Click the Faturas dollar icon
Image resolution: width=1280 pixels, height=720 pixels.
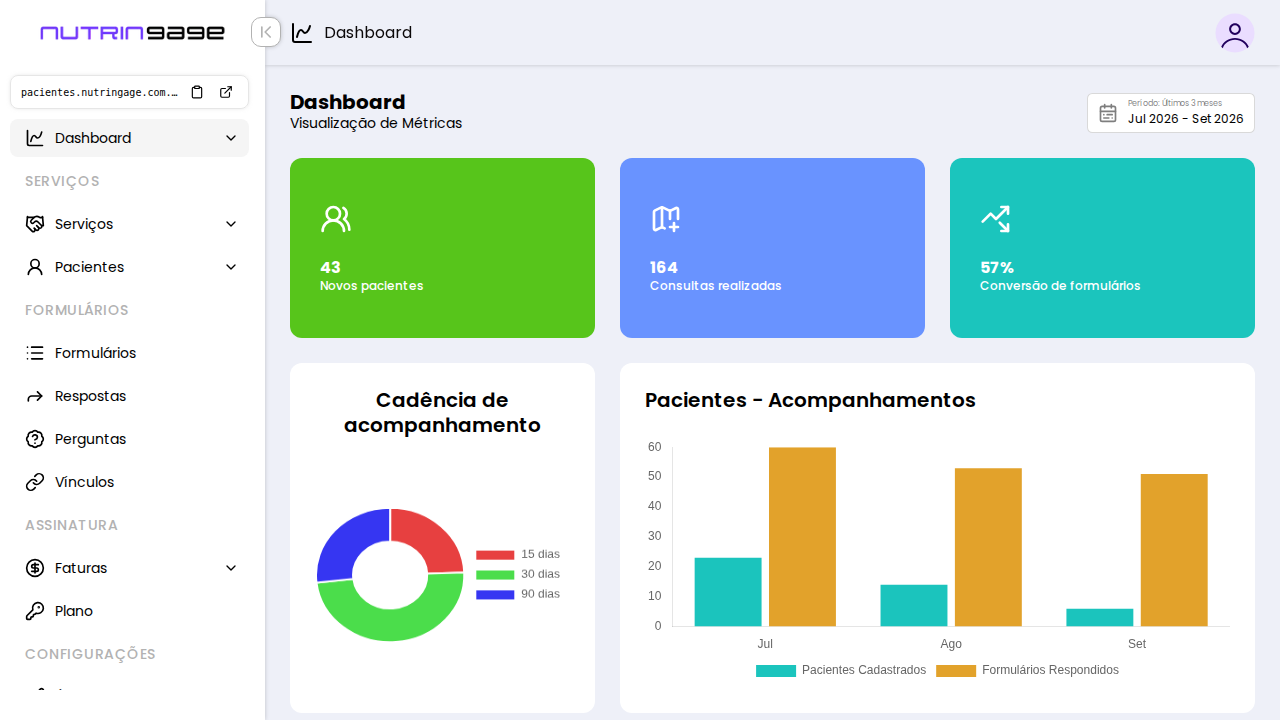(35, 568)
